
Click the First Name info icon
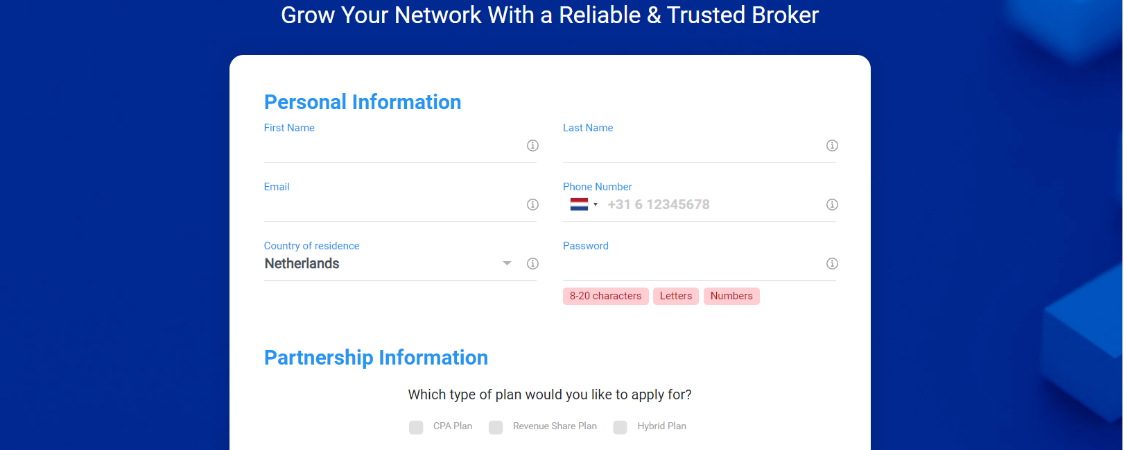(533, 145)
